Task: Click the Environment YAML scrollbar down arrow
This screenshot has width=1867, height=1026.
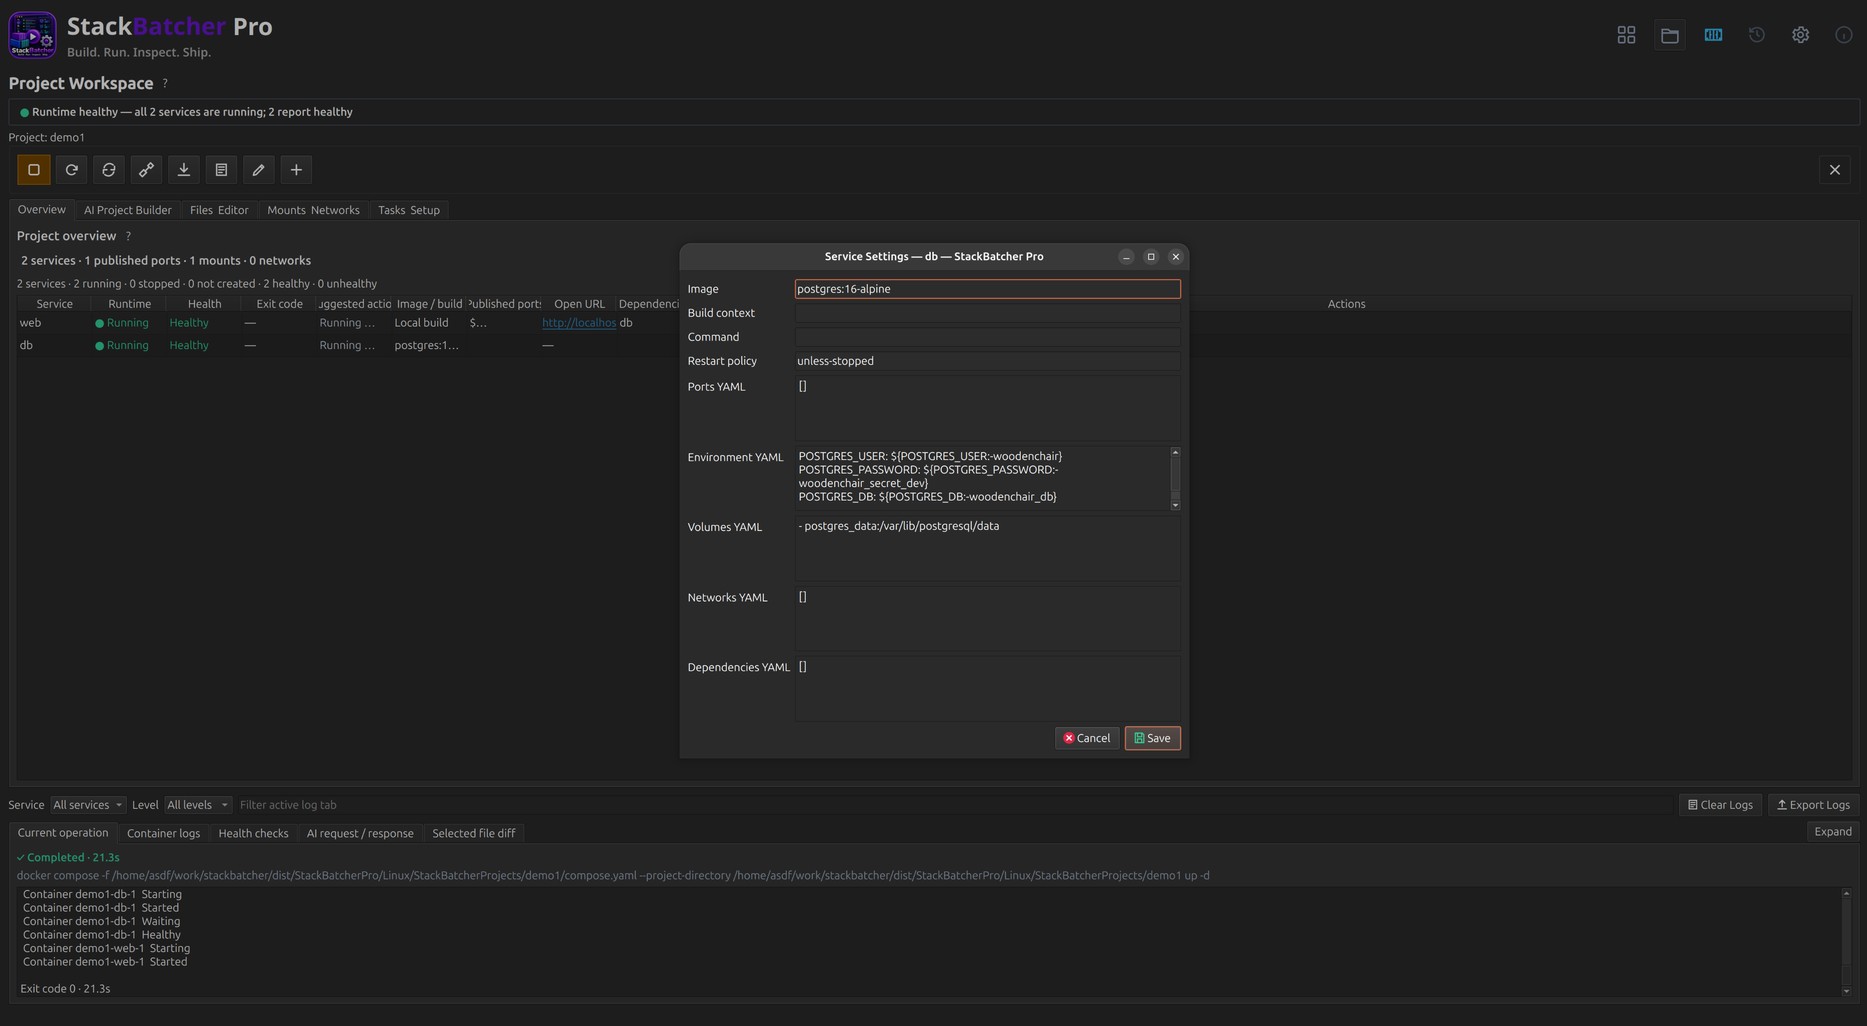Action: pos(1175,505)
